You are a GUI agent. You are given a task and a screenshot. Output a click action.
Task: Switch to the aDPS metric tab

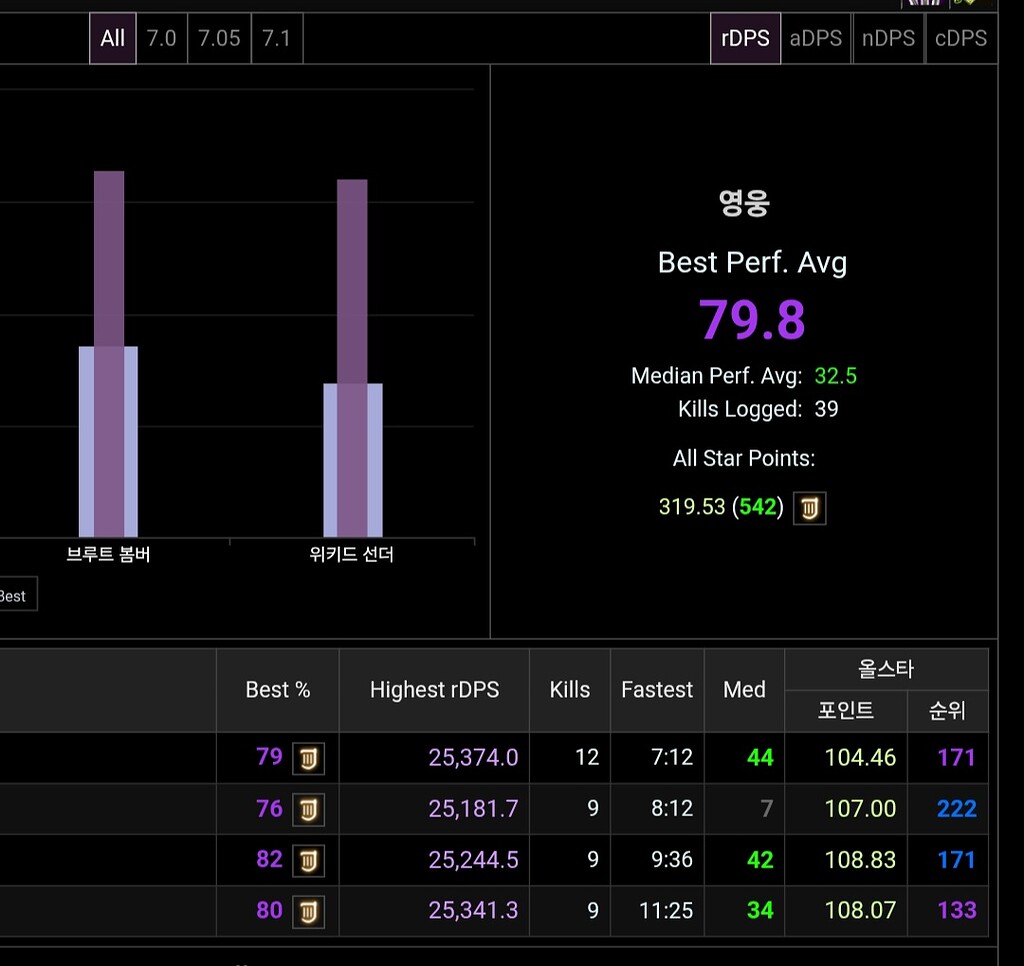[816, 39]
